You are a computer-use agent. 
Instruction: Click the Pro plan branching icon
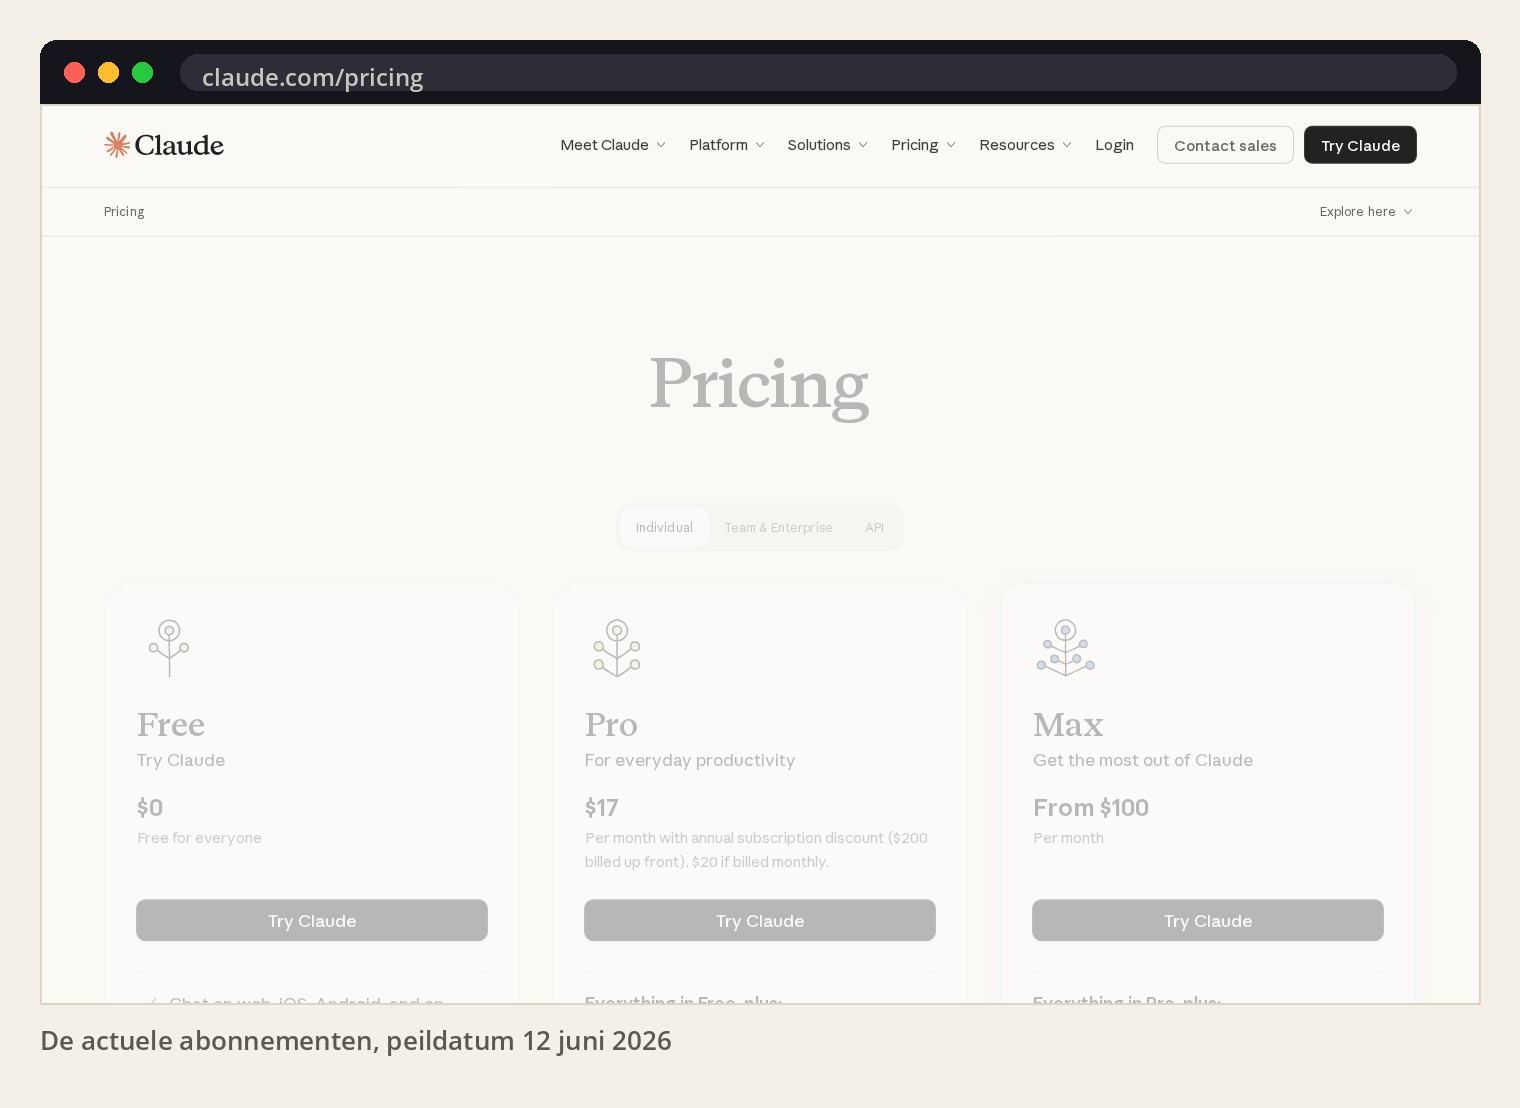[x=617, y=648]
